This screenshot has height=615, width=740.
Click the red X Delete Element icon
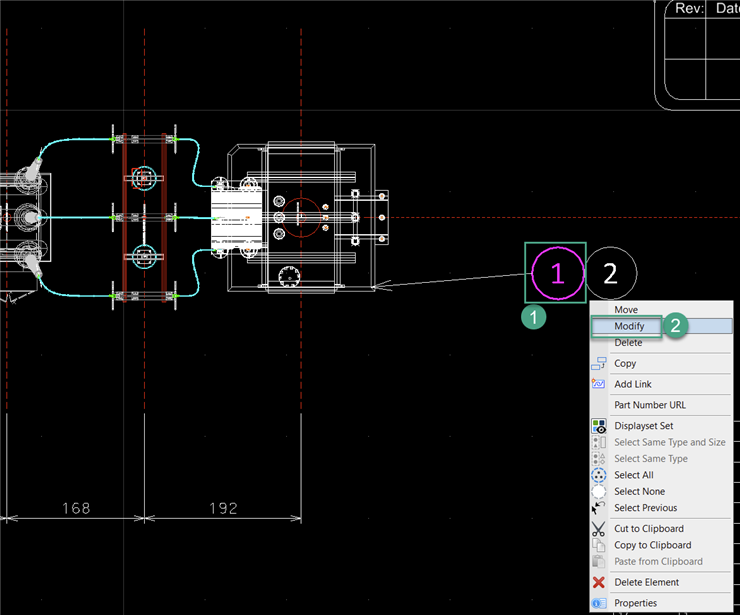599,582
